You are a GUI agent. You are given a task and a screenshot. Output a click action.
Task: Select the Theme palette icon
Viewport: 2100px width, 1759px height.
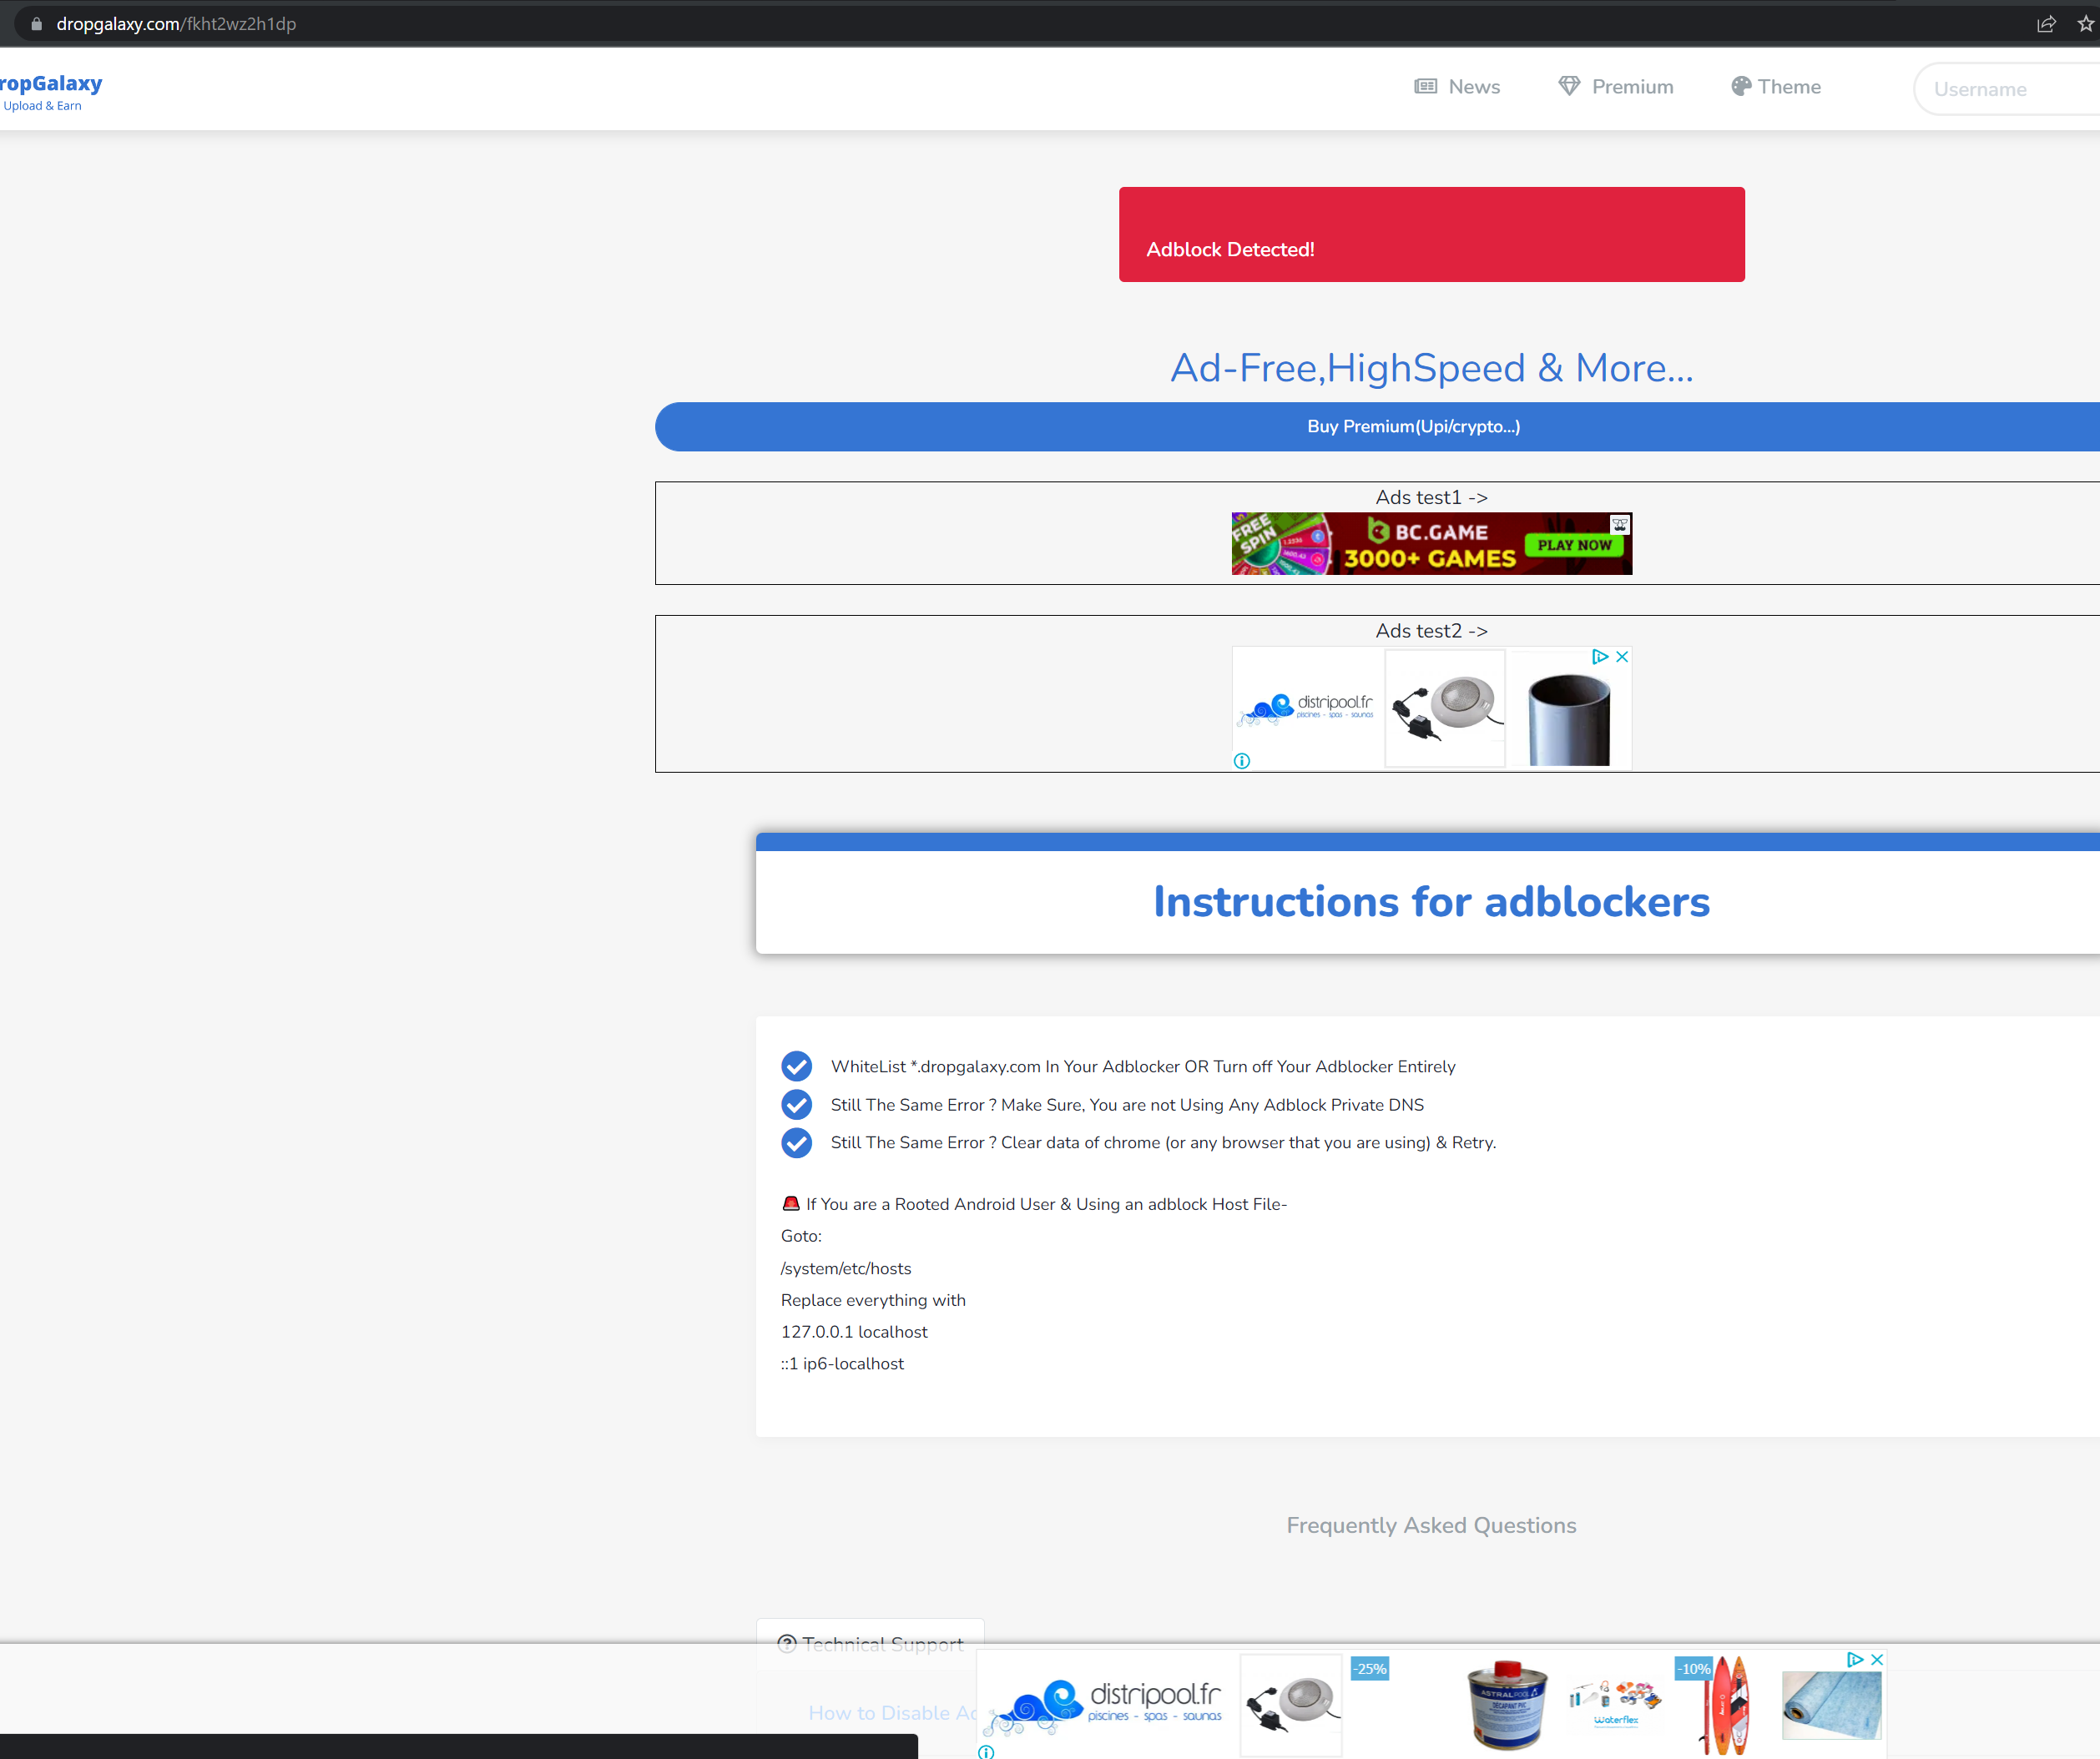(1740, 86)
